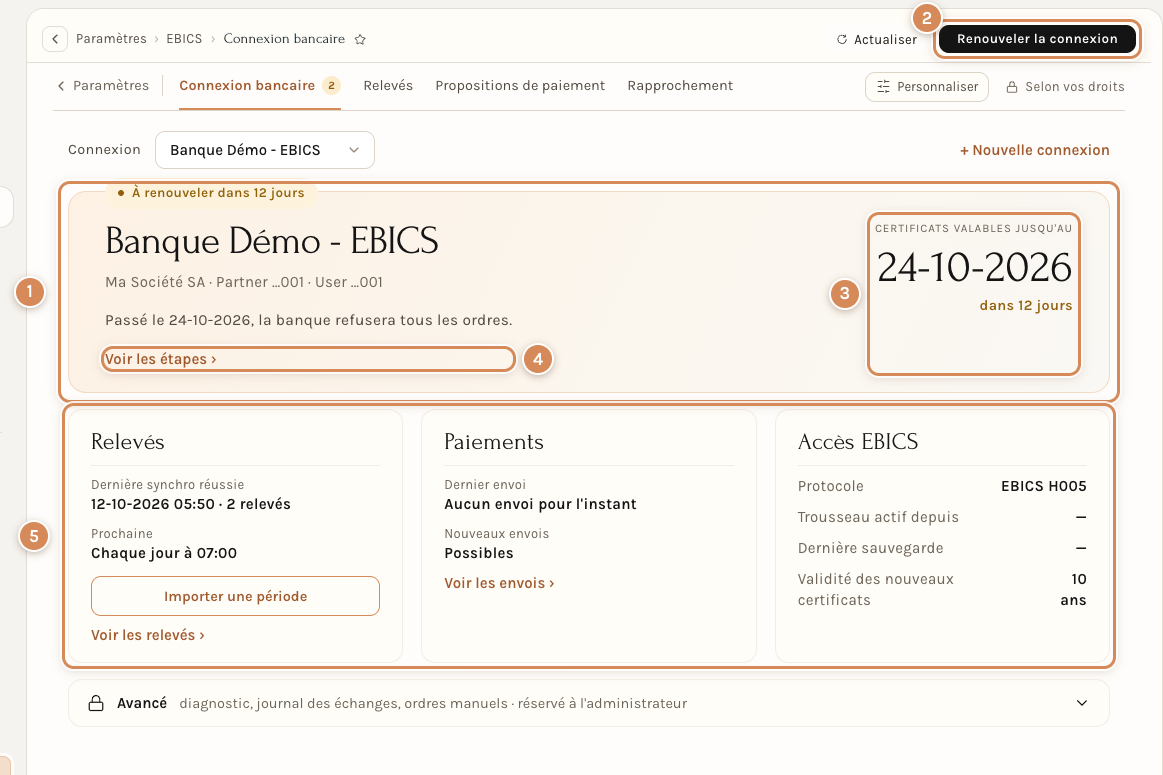Expand the Avancé section chevron
This screenshot has width=1163, height=775.
pos(1082,703)
